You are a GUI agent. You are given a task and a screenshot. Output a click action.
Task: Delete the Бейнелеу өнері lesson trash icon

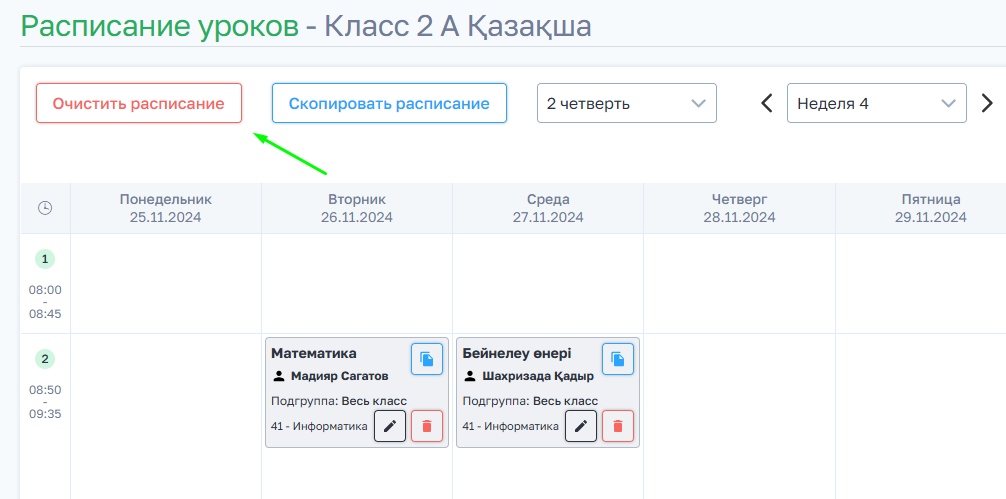618,426
